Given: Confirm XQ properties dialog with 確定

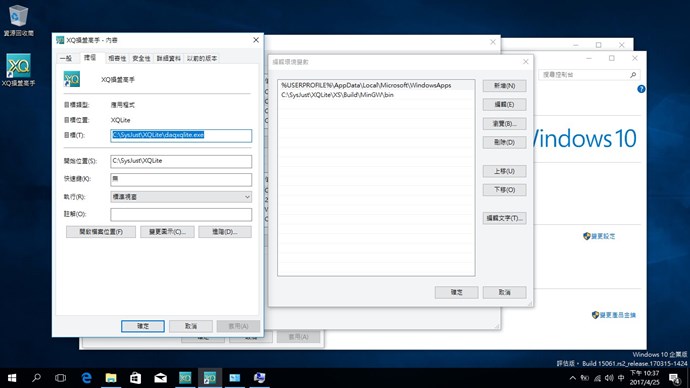Looking at the screenshot, I should click(x=143, y=326).
